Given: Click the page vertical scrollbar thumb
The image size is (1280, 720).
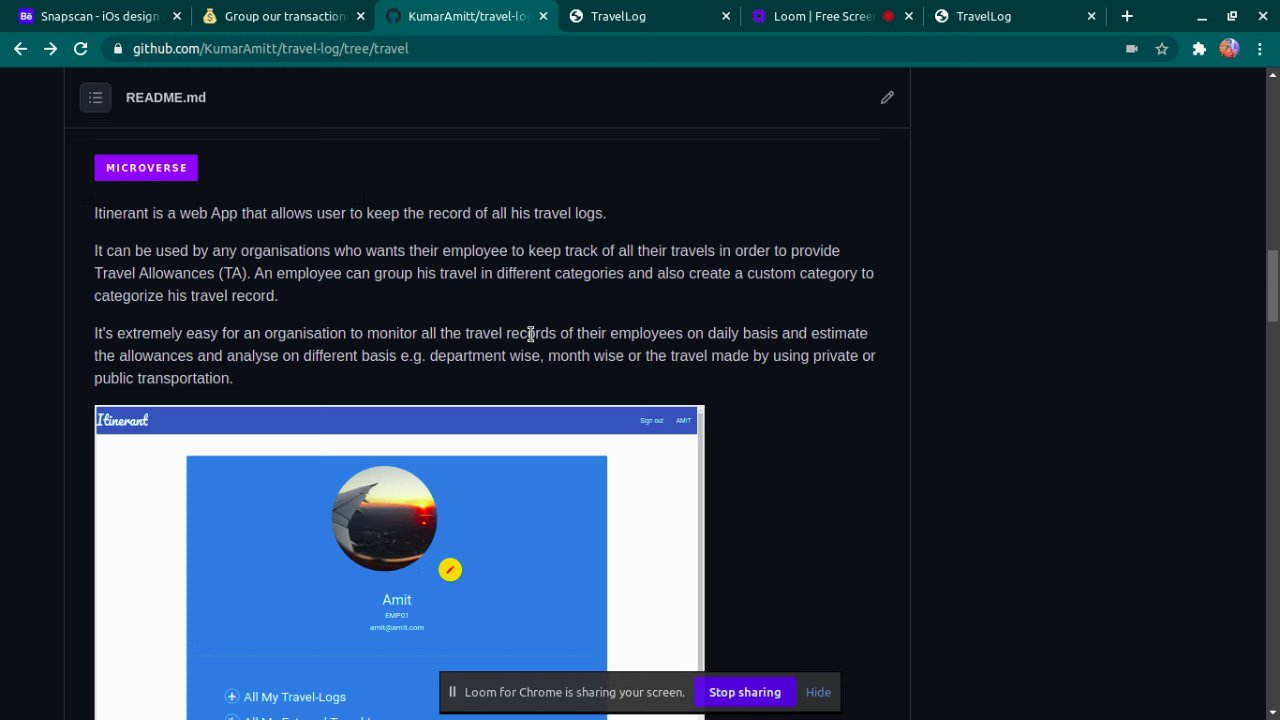Looking at the screenshot, I should [1272, 285].
